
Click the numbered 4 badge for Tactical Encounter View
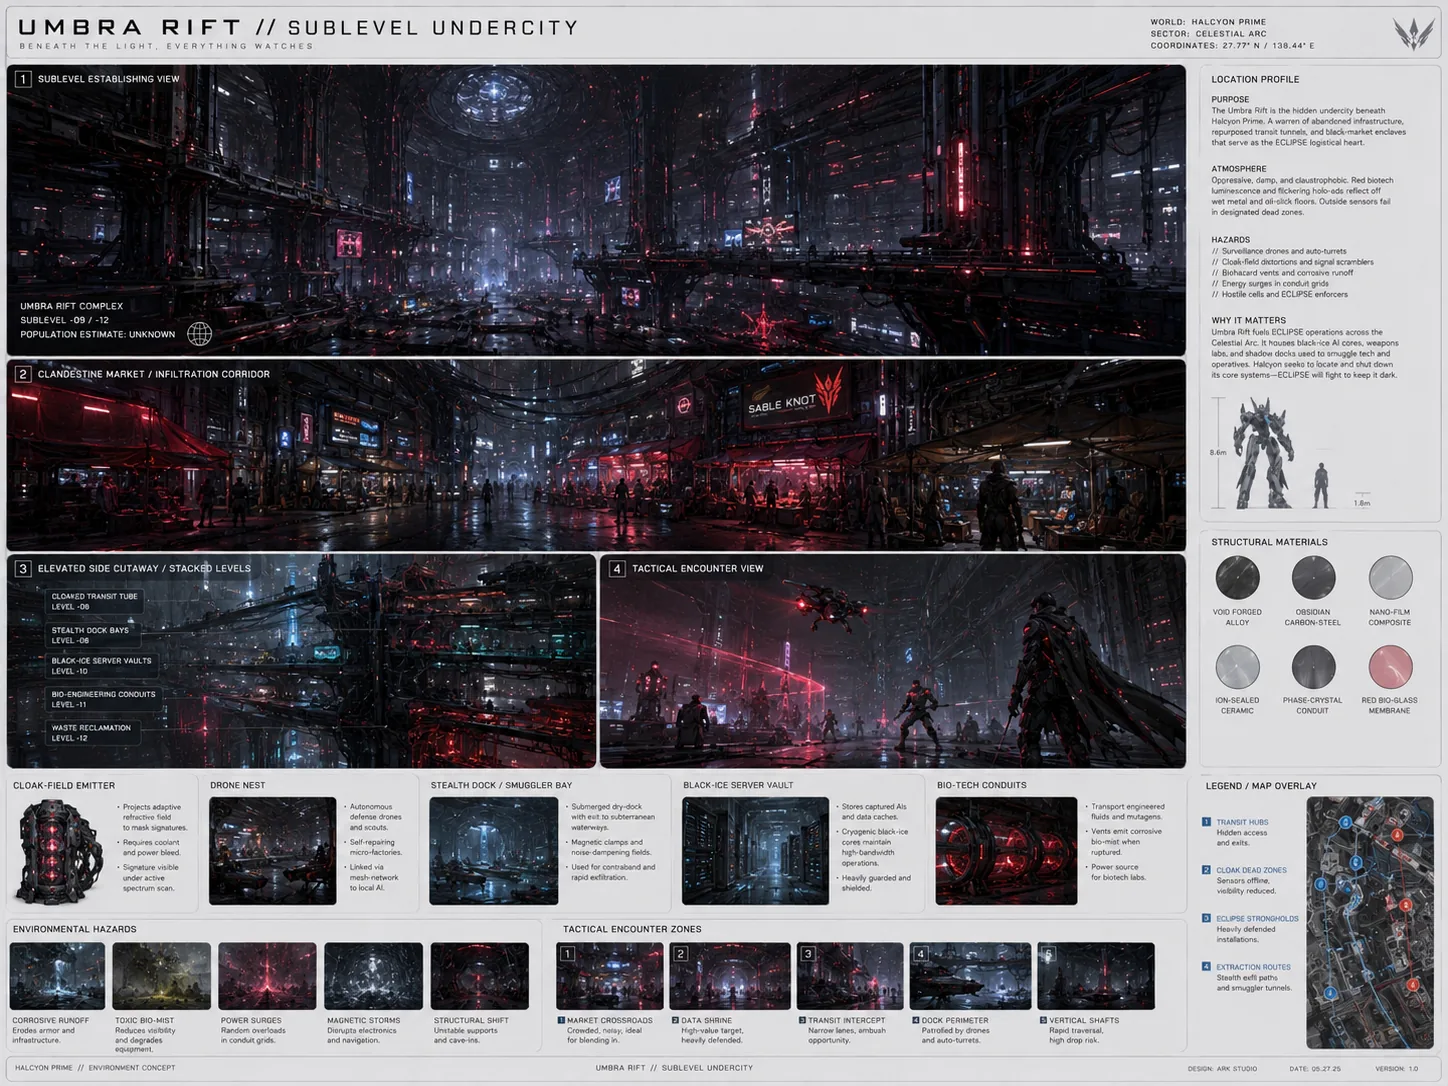tap(617, 568)
